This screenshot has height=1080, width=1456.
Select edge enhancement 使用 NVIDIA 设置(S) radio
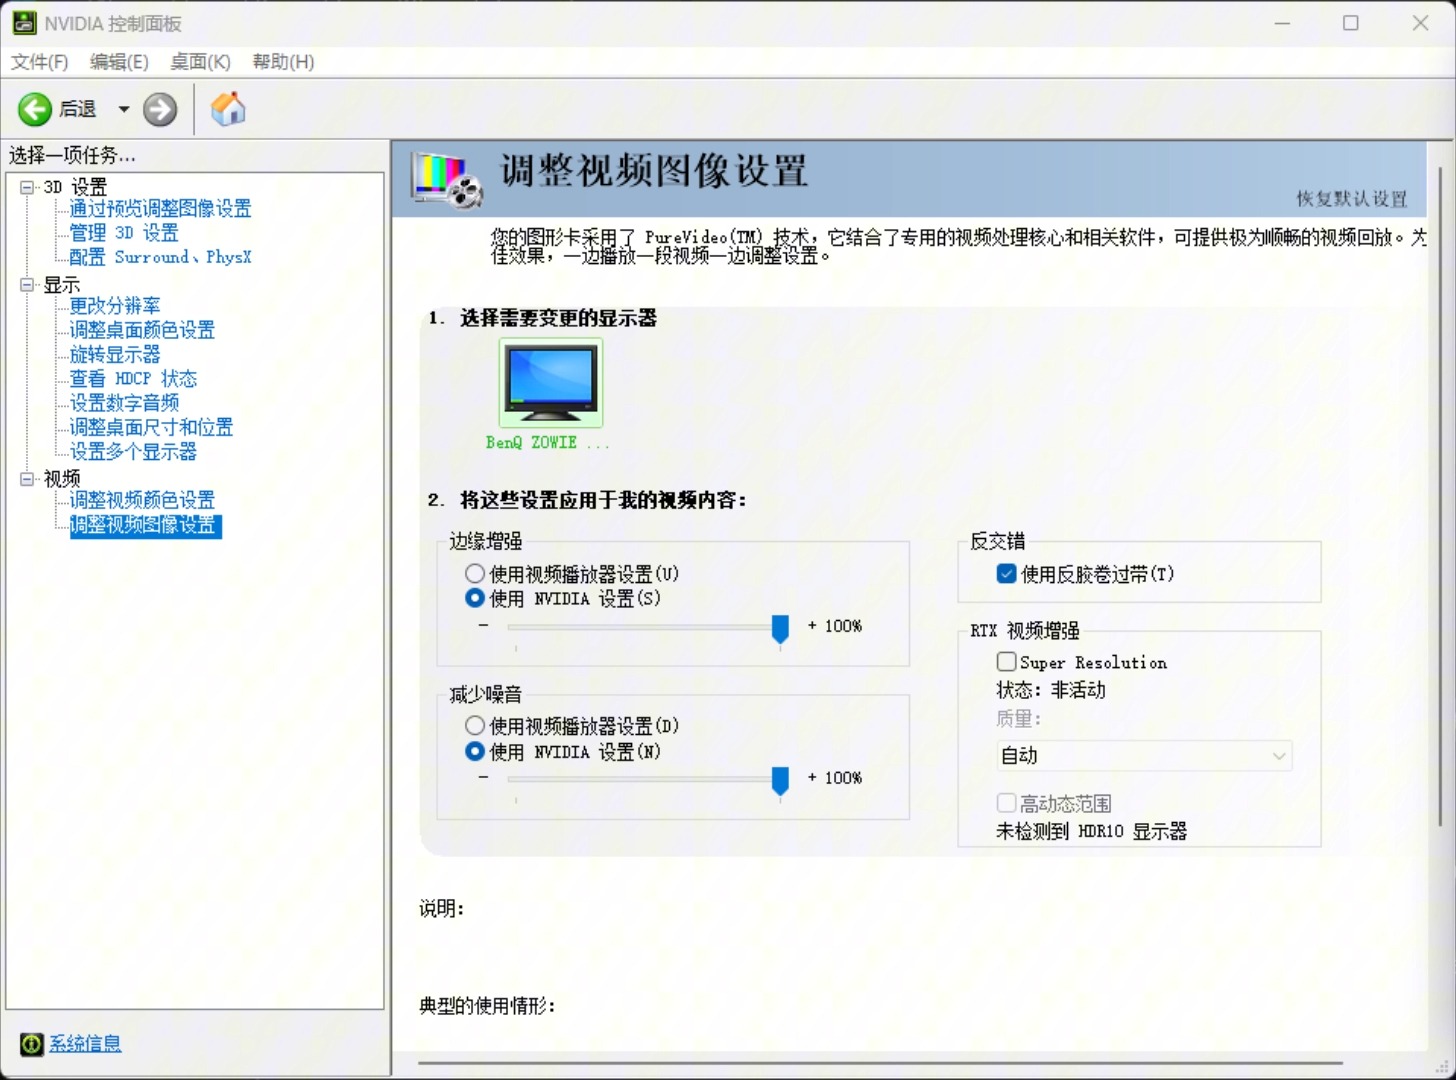pos(475,598)
